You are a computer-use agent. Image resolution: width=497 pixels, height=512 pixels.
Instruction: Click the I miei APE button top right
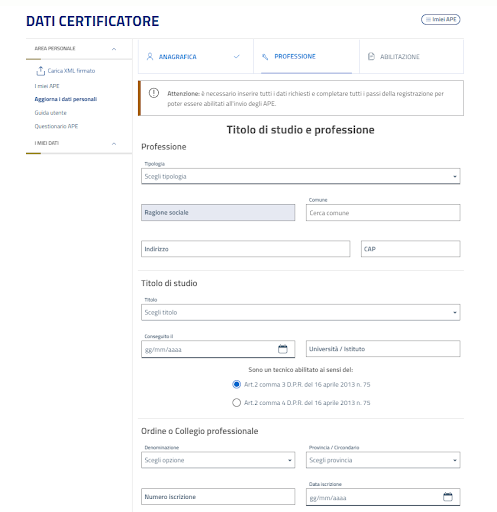click(441, 20)
